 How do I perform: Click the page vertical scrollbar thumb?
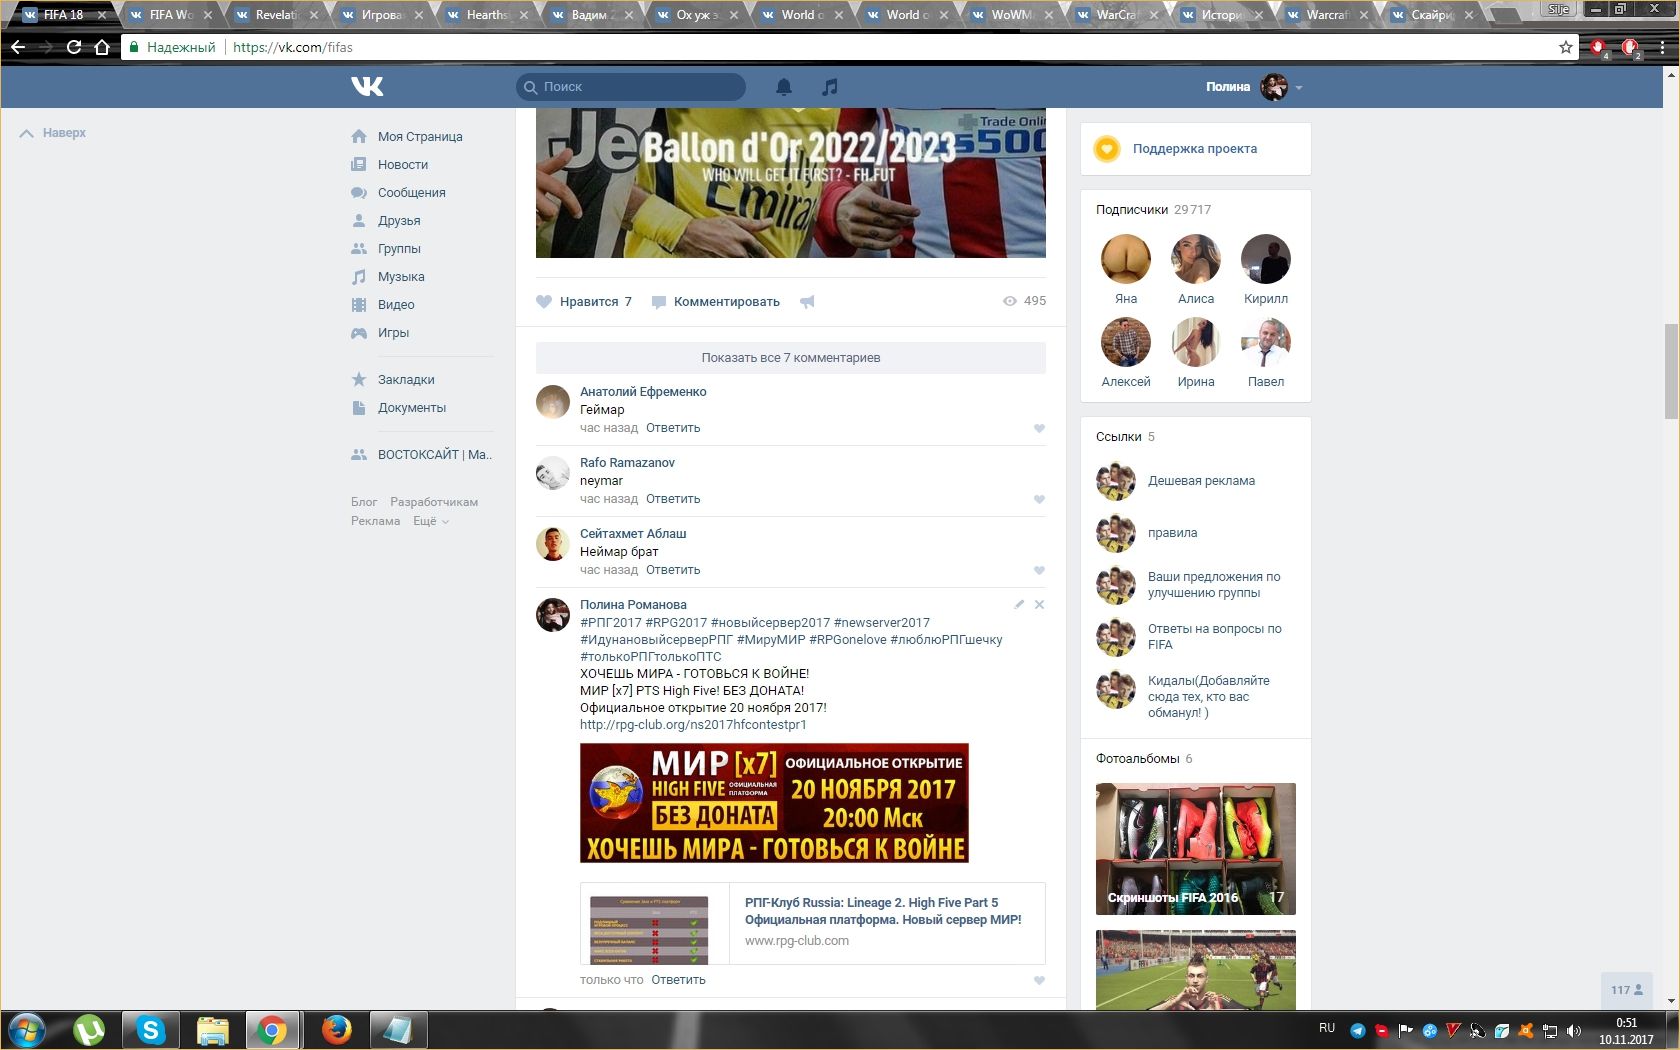point(1671,371)
